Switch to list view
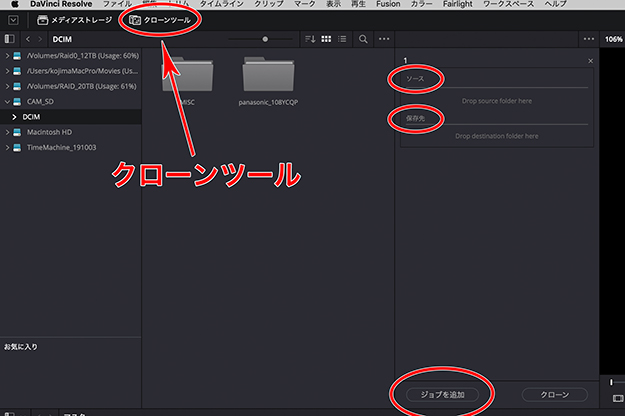Screen dimensions: 625x416 tap(343, 39)
